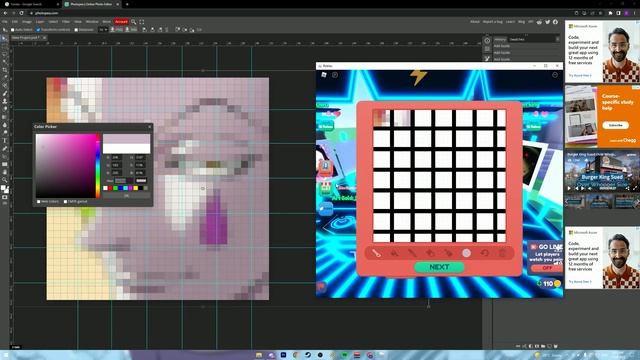Open the Image menu
This screenshot has width=640, height=360.
click(27, 22)
